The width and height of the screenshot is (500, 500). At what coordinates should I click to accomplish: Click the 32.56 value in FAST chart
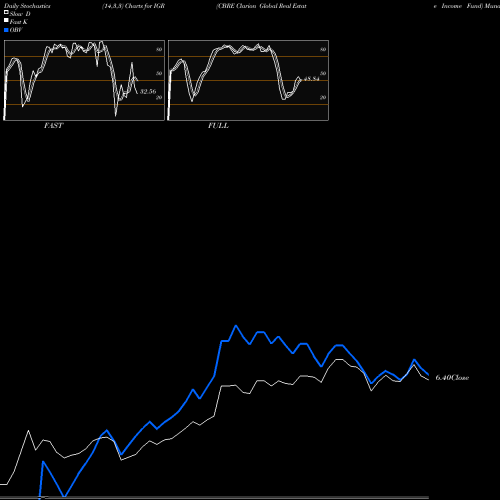tap(148, 91)
